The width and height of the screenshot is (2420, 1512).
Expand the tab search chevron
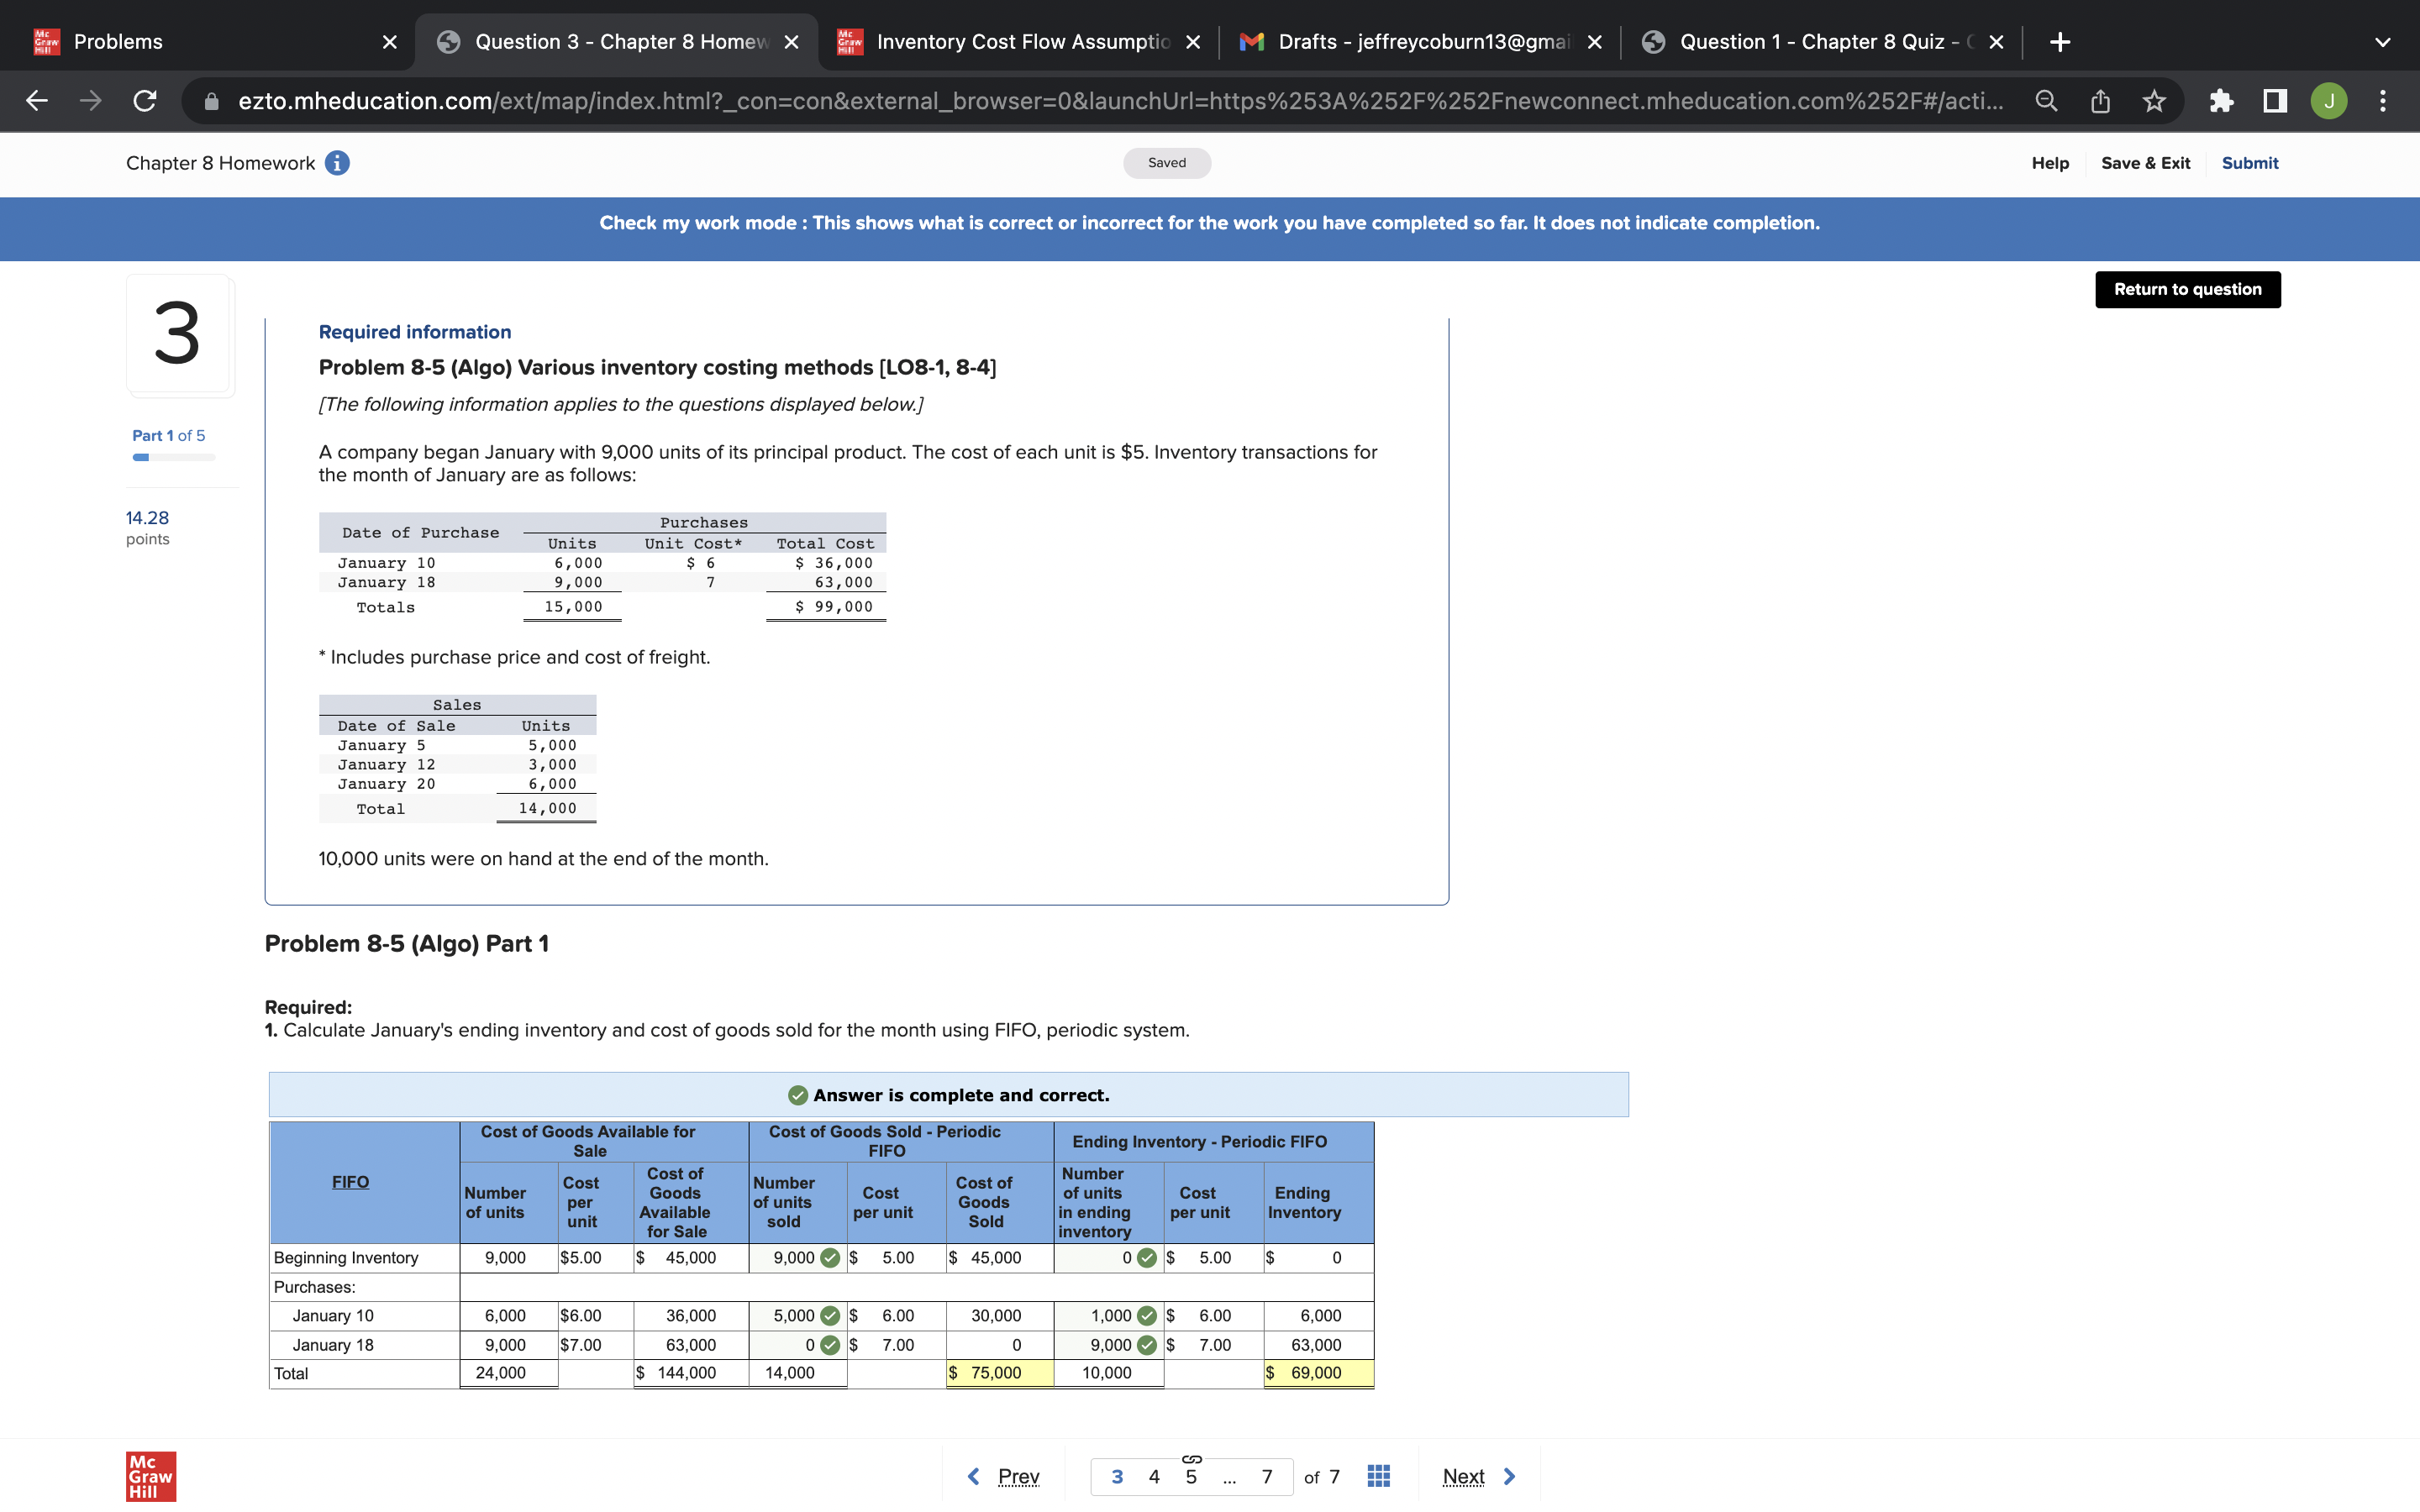pos(2383,42)
